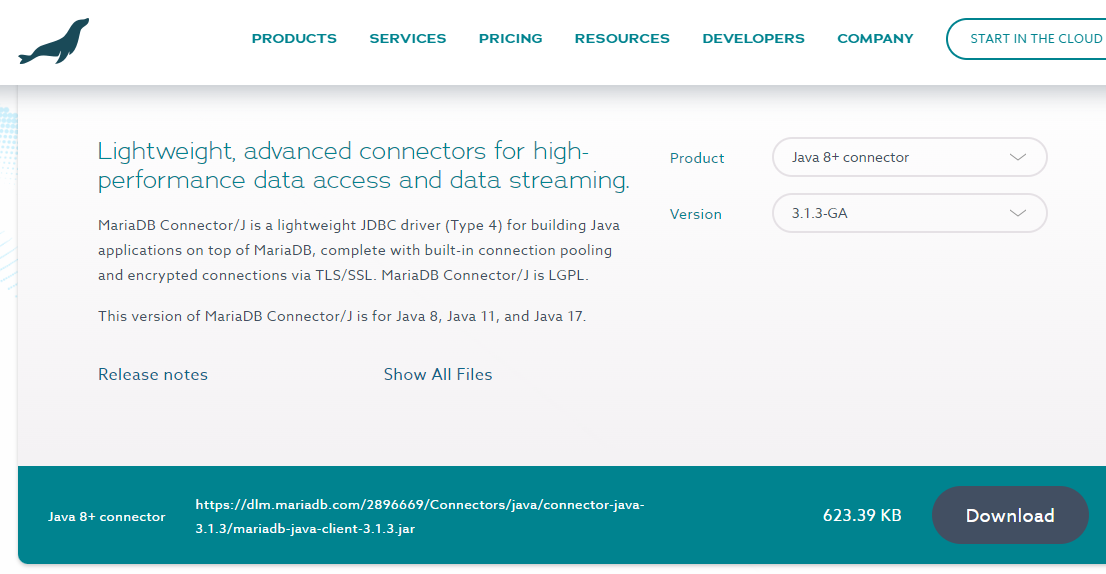The height and width of the screenshot is (574, 1106).
Task: Click the Lightweight, advanced connectors heading
Action: click(x=363, y=166)
